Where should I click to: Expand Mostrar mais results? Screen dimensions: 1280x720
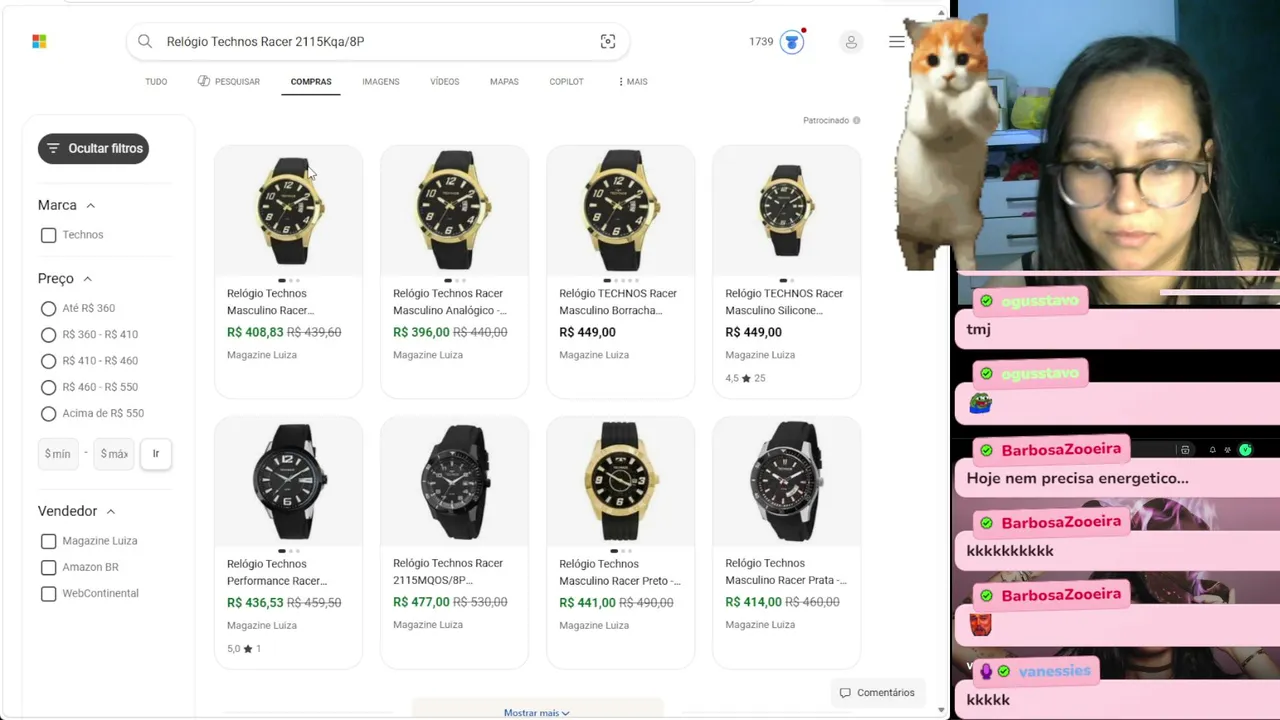point(537,712)
